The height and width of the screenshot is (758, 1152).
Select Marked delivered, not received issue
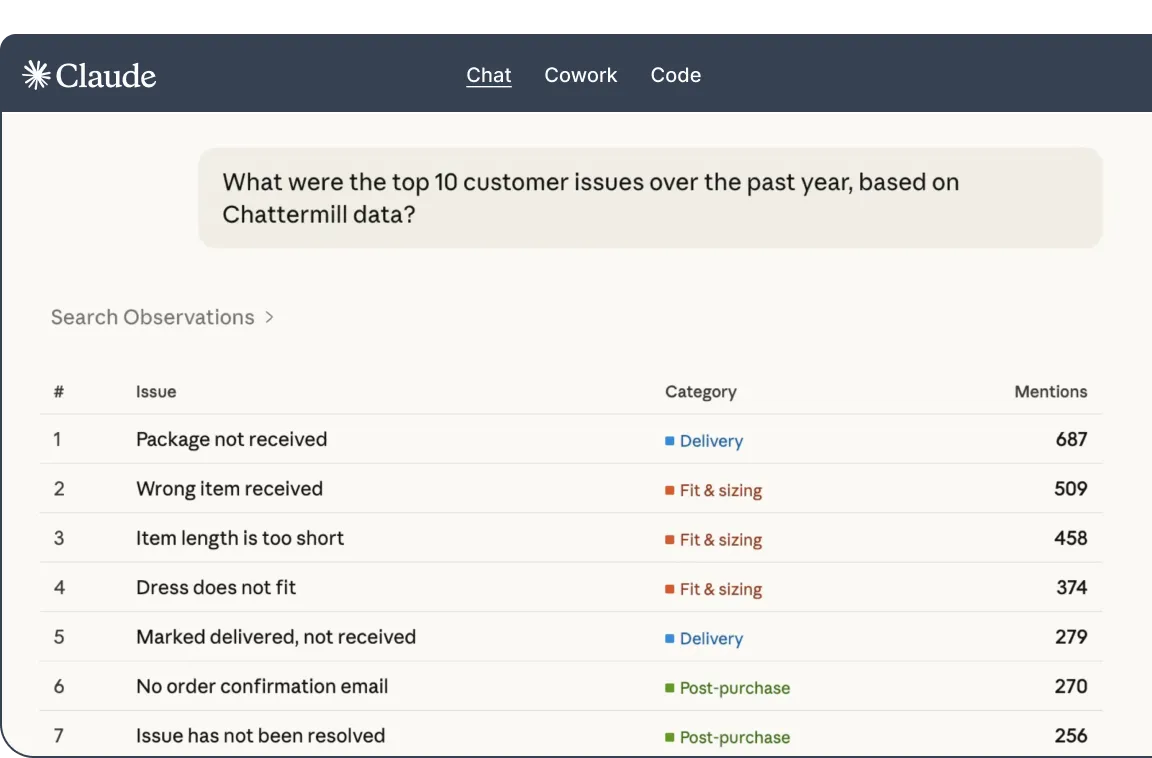click(276, 636)
